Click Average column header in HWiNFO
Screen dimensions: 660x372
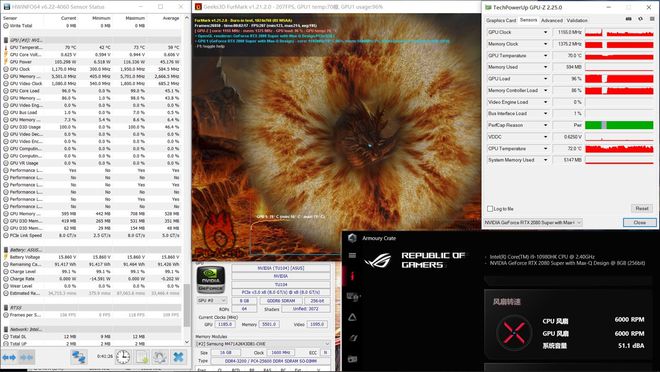click(171, 18)
